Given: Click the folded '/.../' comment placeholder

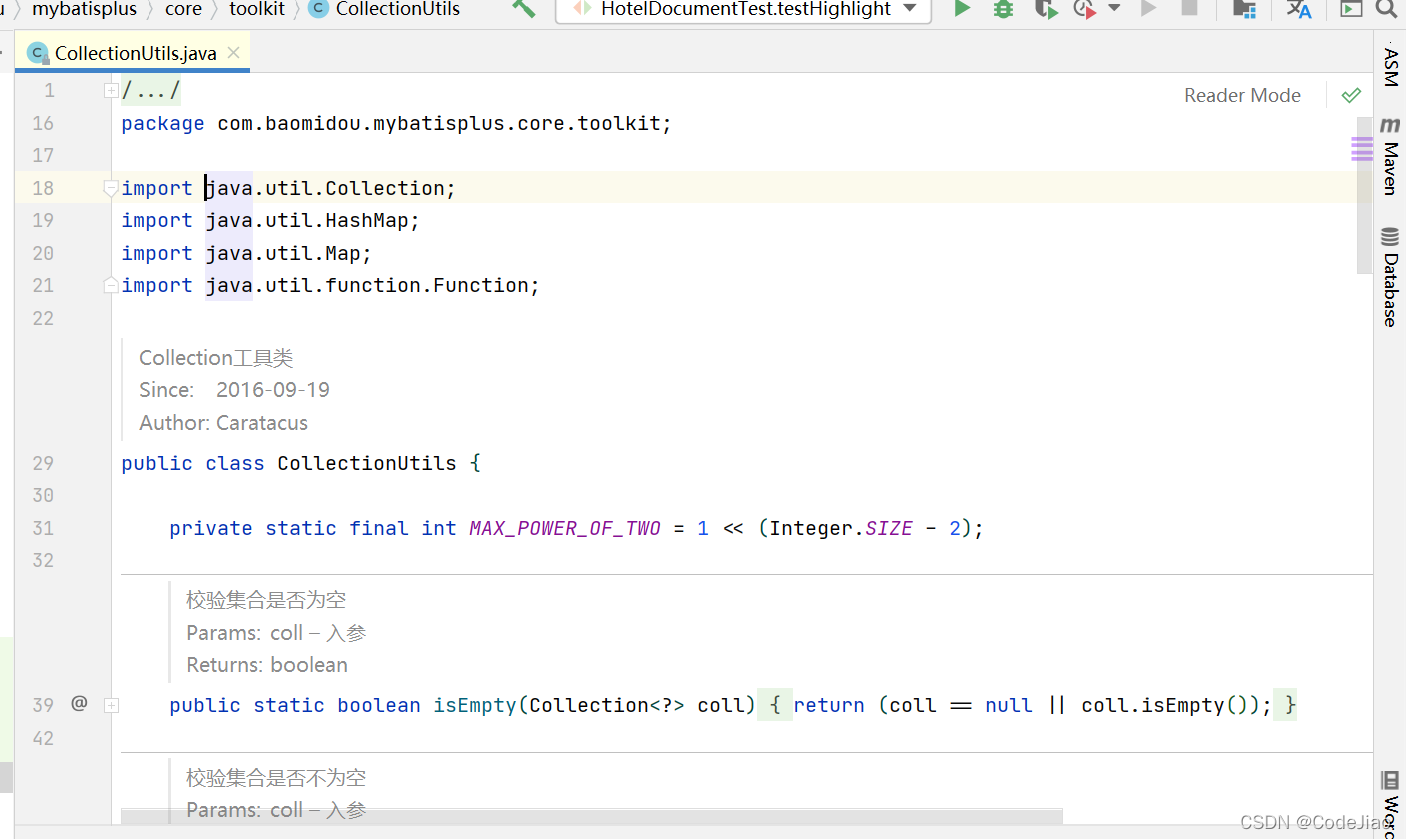Looking at the screenshot, I should point(151,91).
